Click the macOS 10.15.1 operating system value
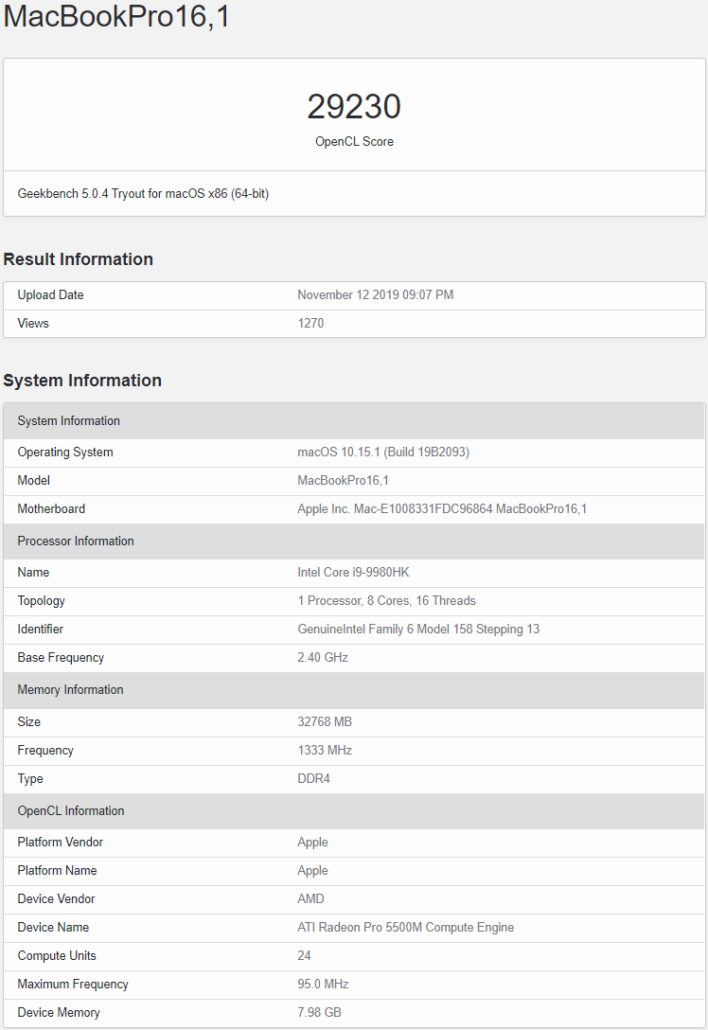This screenshot has height=1030, width=708. tap(383, 452)
